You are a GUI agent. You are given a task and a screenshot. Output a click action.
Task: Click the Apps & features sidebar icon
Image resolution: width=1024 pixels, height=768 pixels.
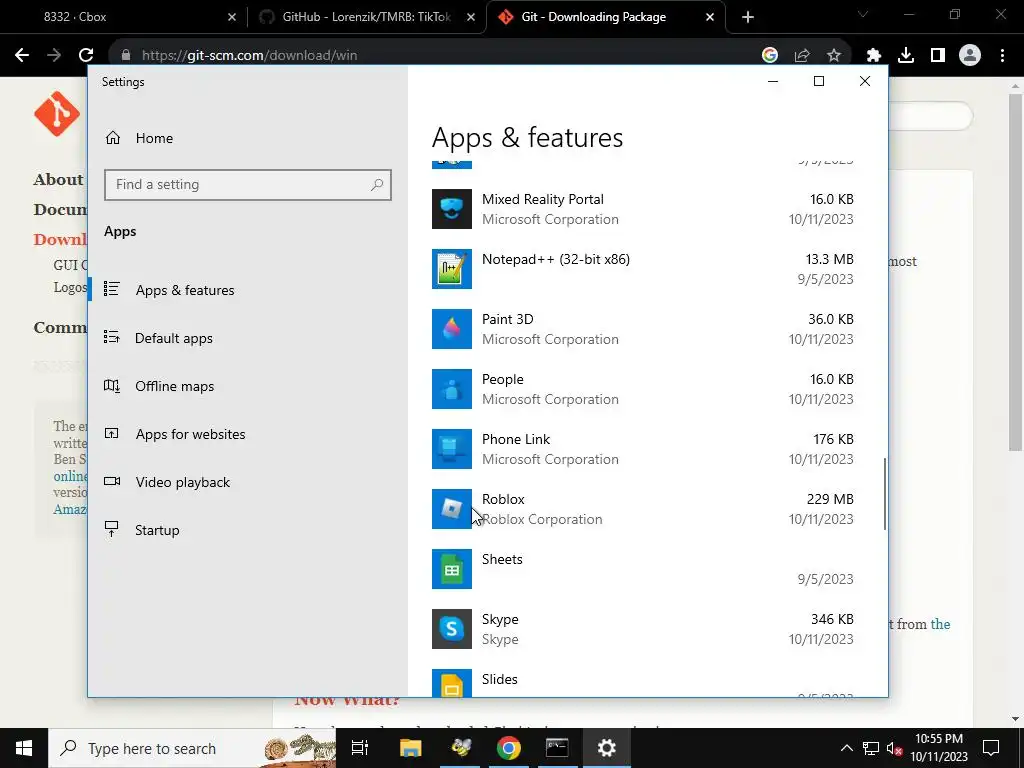[x=112, y=289]
